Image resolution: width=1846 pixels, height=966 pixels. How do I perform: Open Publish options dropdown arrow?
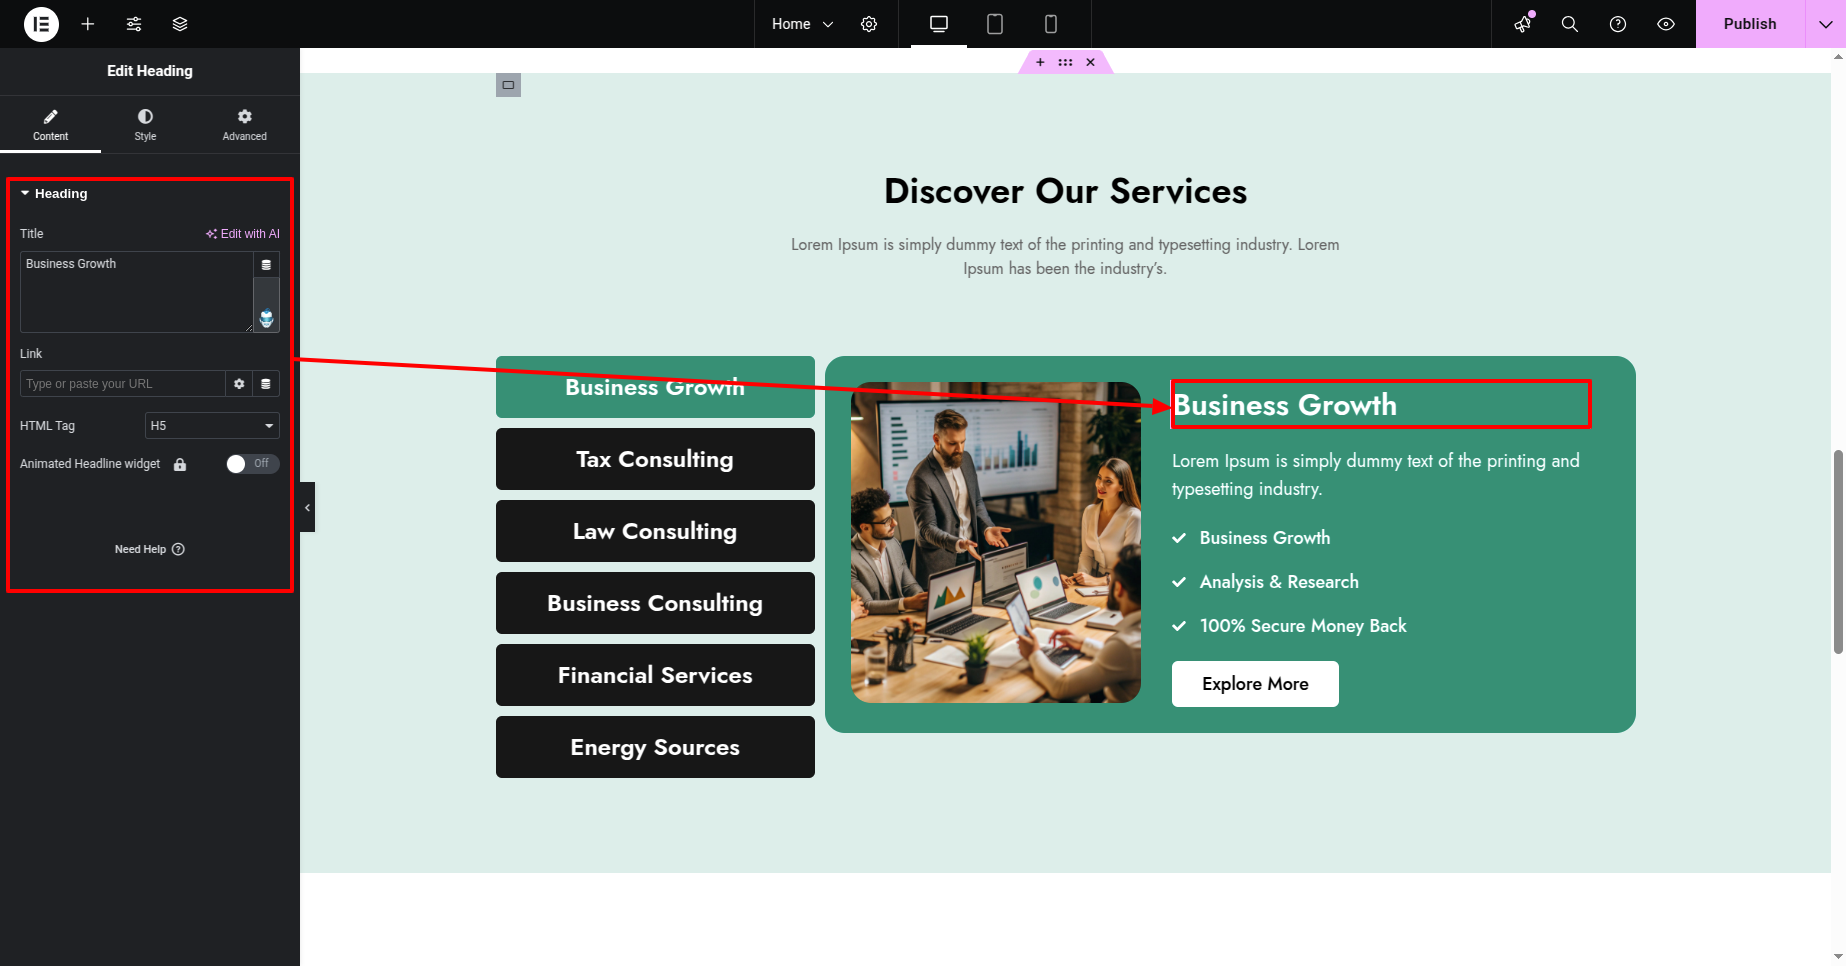1826,24
